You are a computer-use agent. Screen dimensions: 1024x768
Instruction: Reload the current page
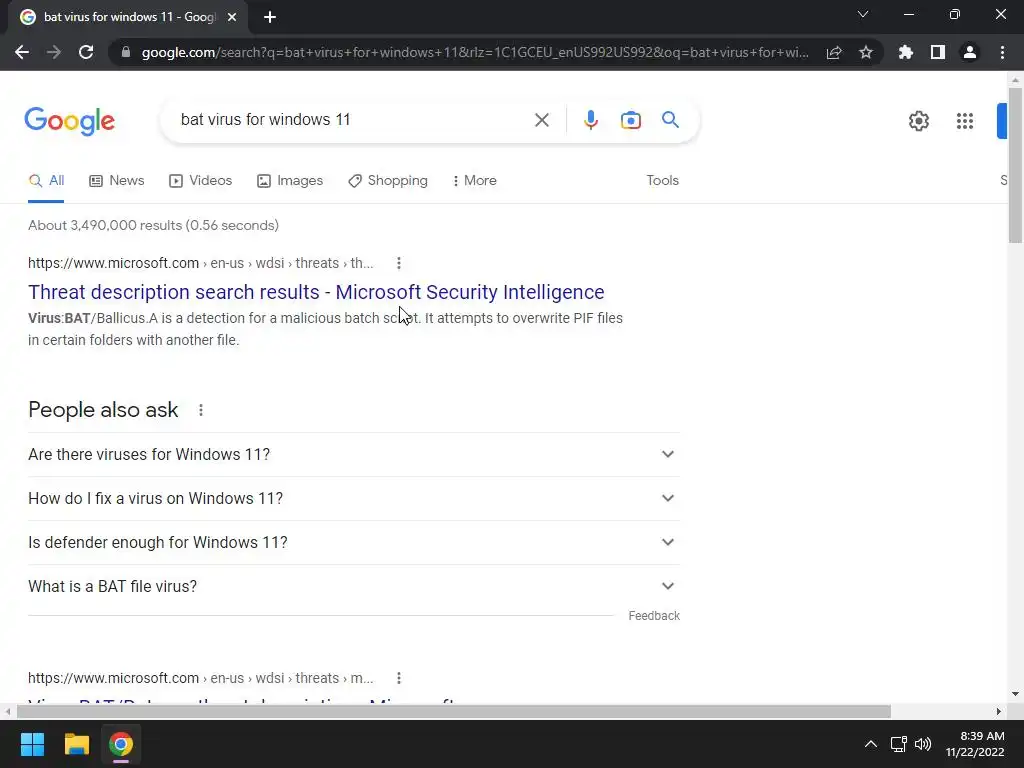pyautogui.click(x=86, y=52)
